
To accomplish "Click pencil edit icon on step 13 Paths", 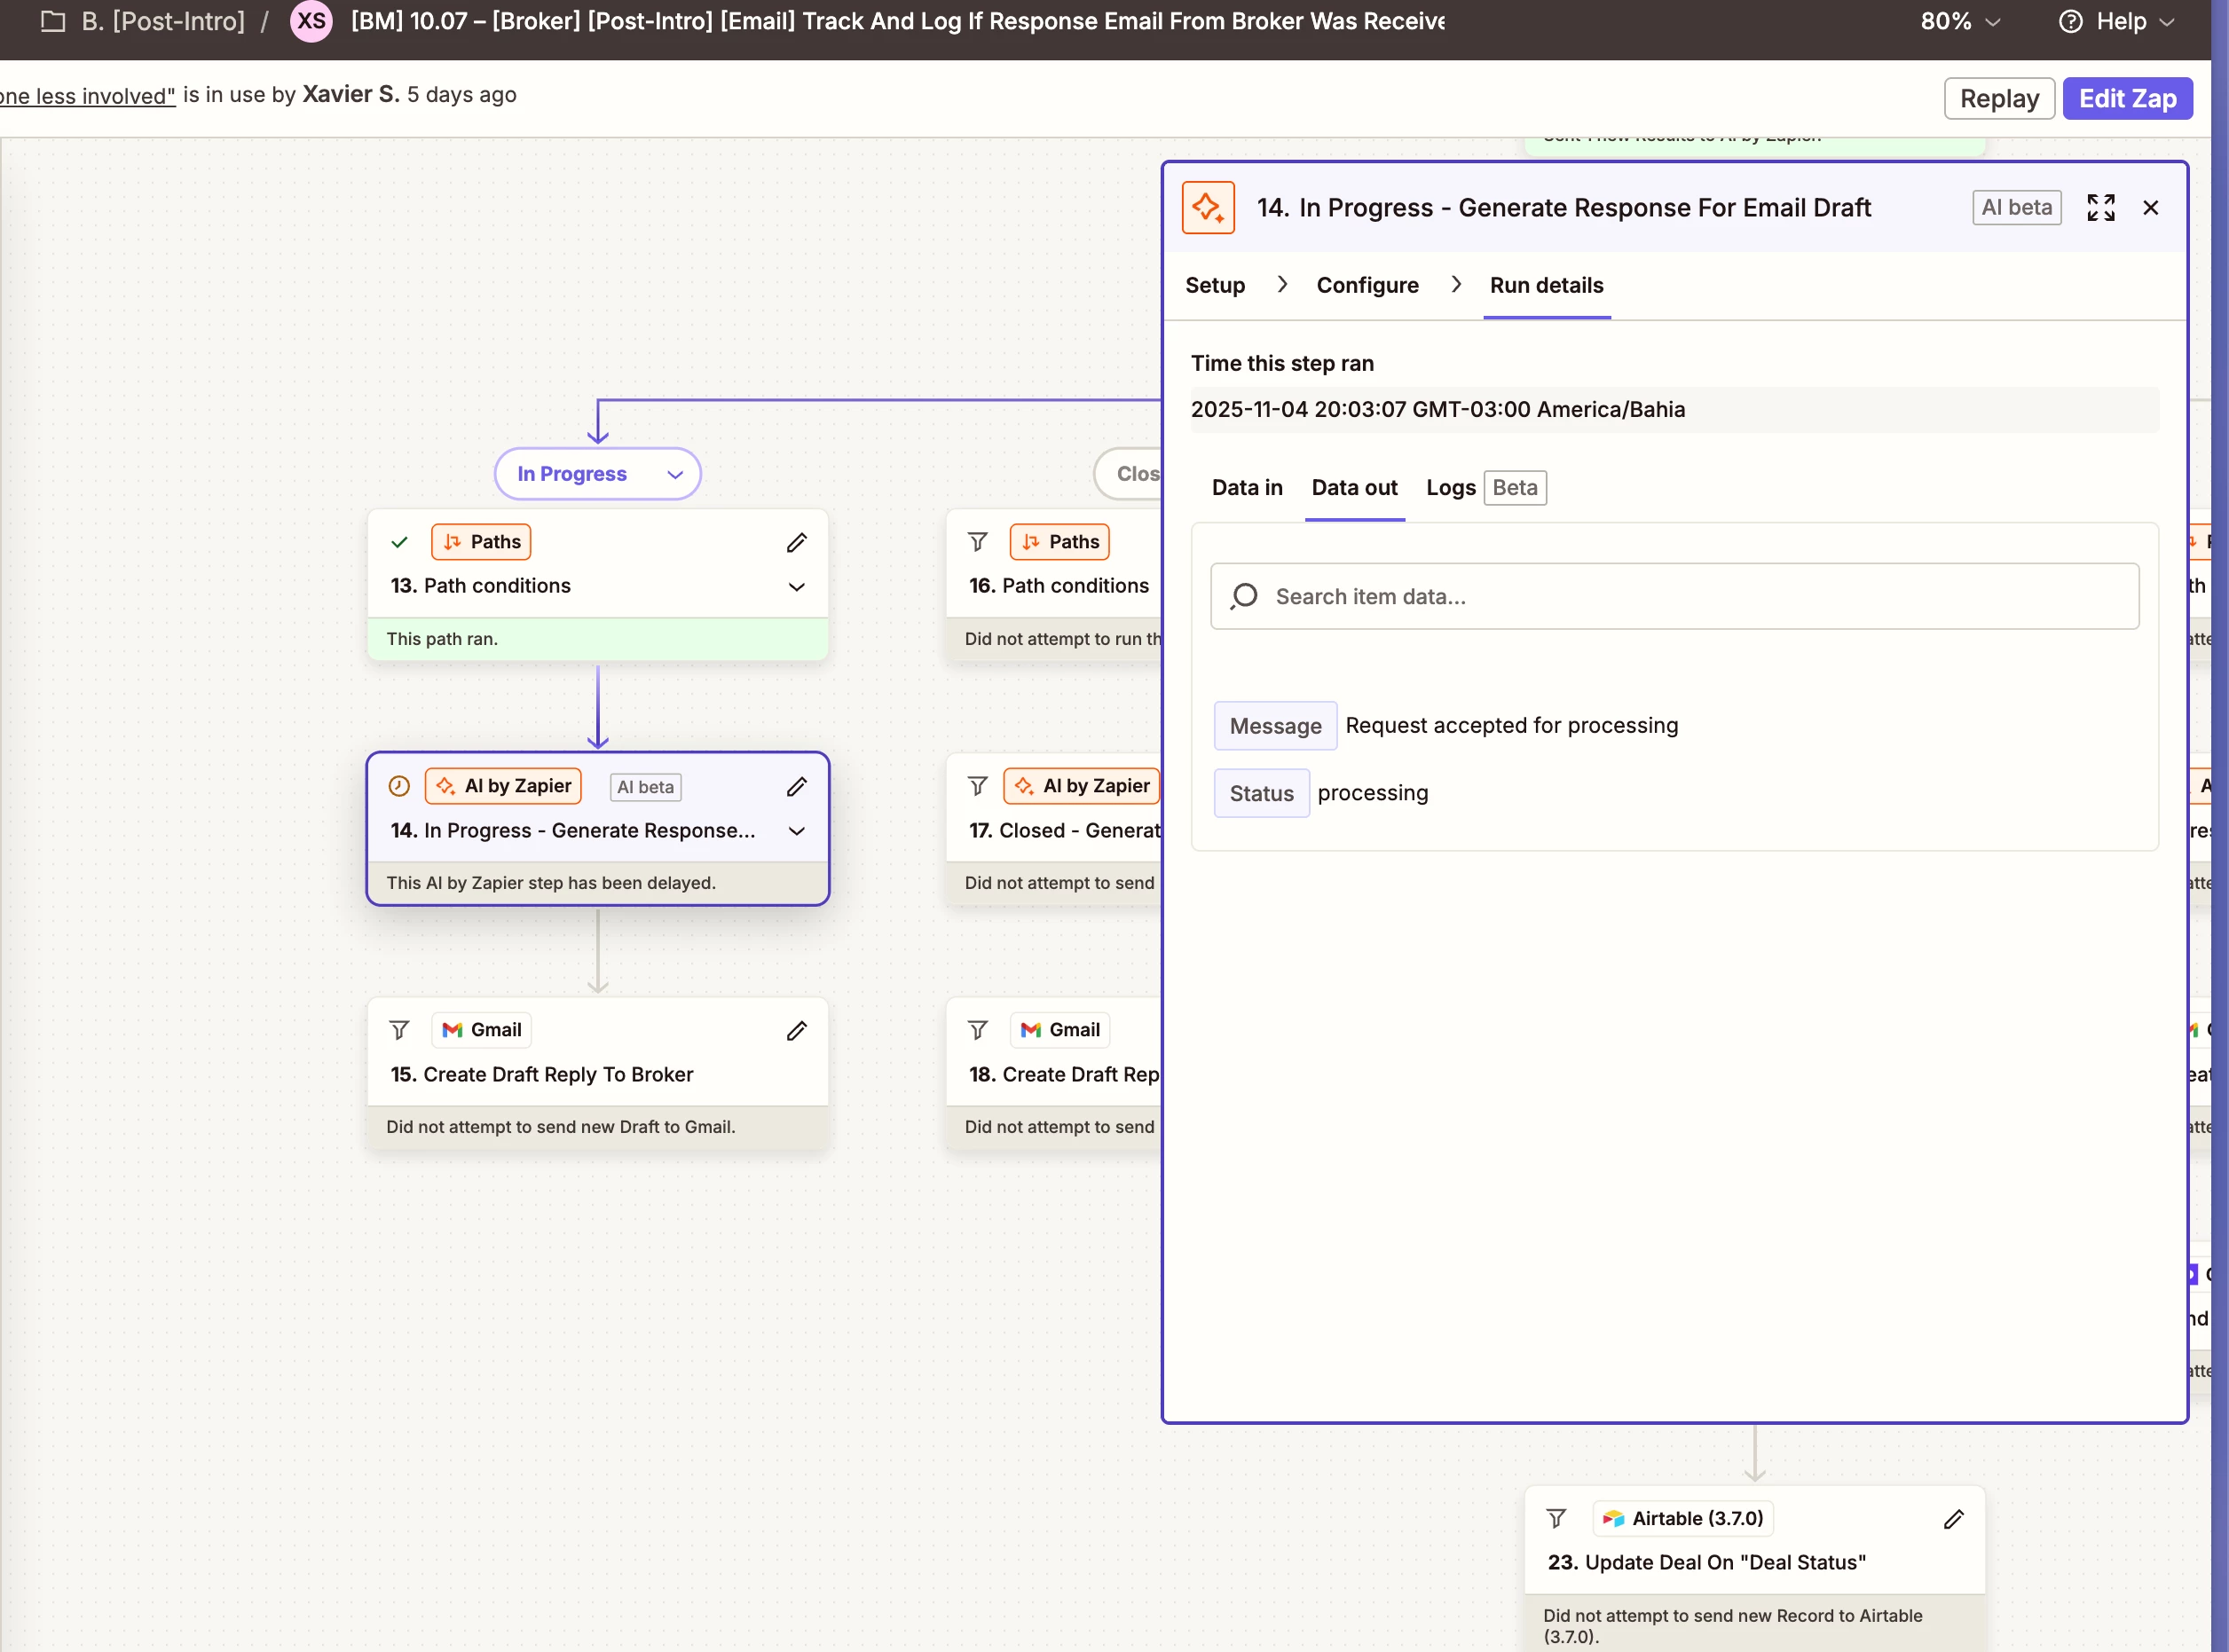I will pyautogui.click(x=796, y=542).
